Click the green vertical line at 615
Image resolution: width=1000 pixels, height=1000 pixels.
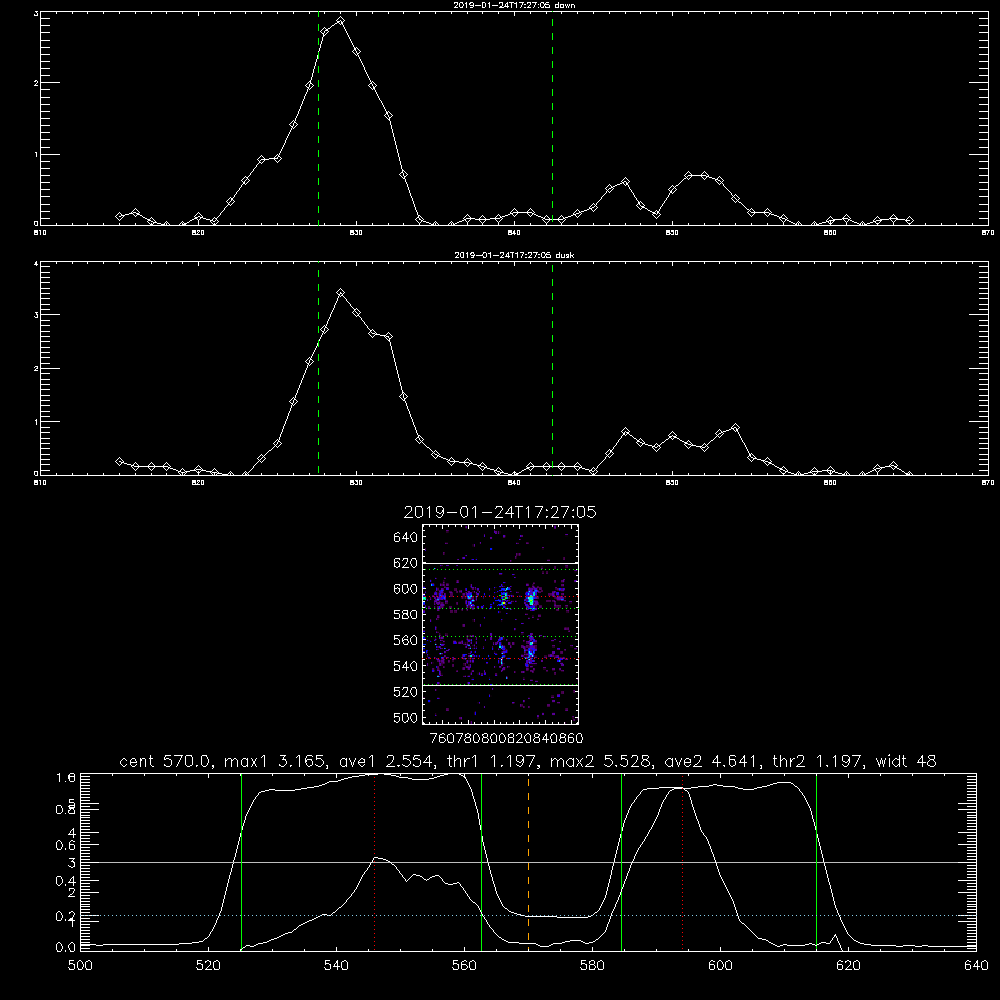point(816,862)
